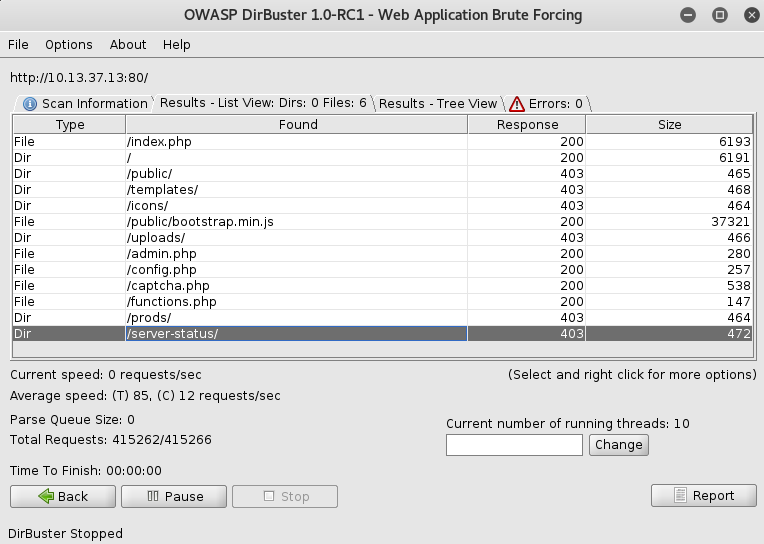Maximize the DirBuster window
This screenshot has width=764, height=544.
pyautogui.click(x=720, y=15)
